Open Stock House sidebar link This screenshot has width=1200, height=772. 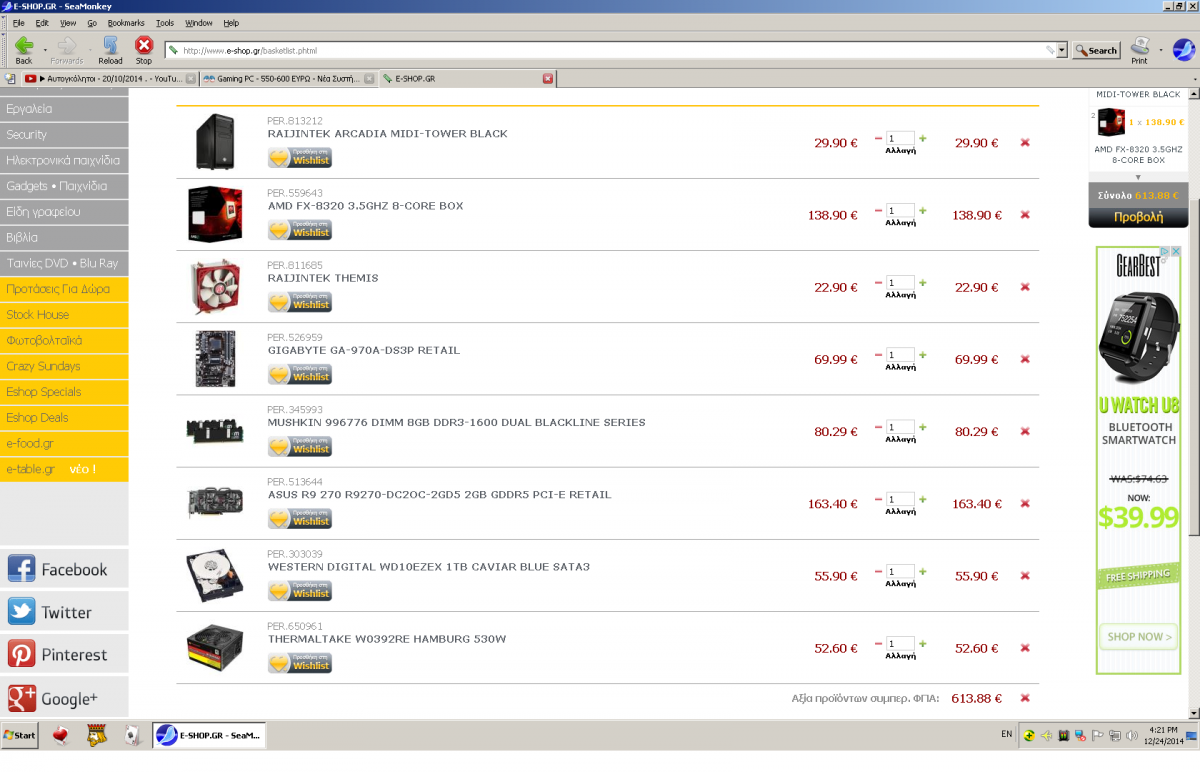(64, 315)
